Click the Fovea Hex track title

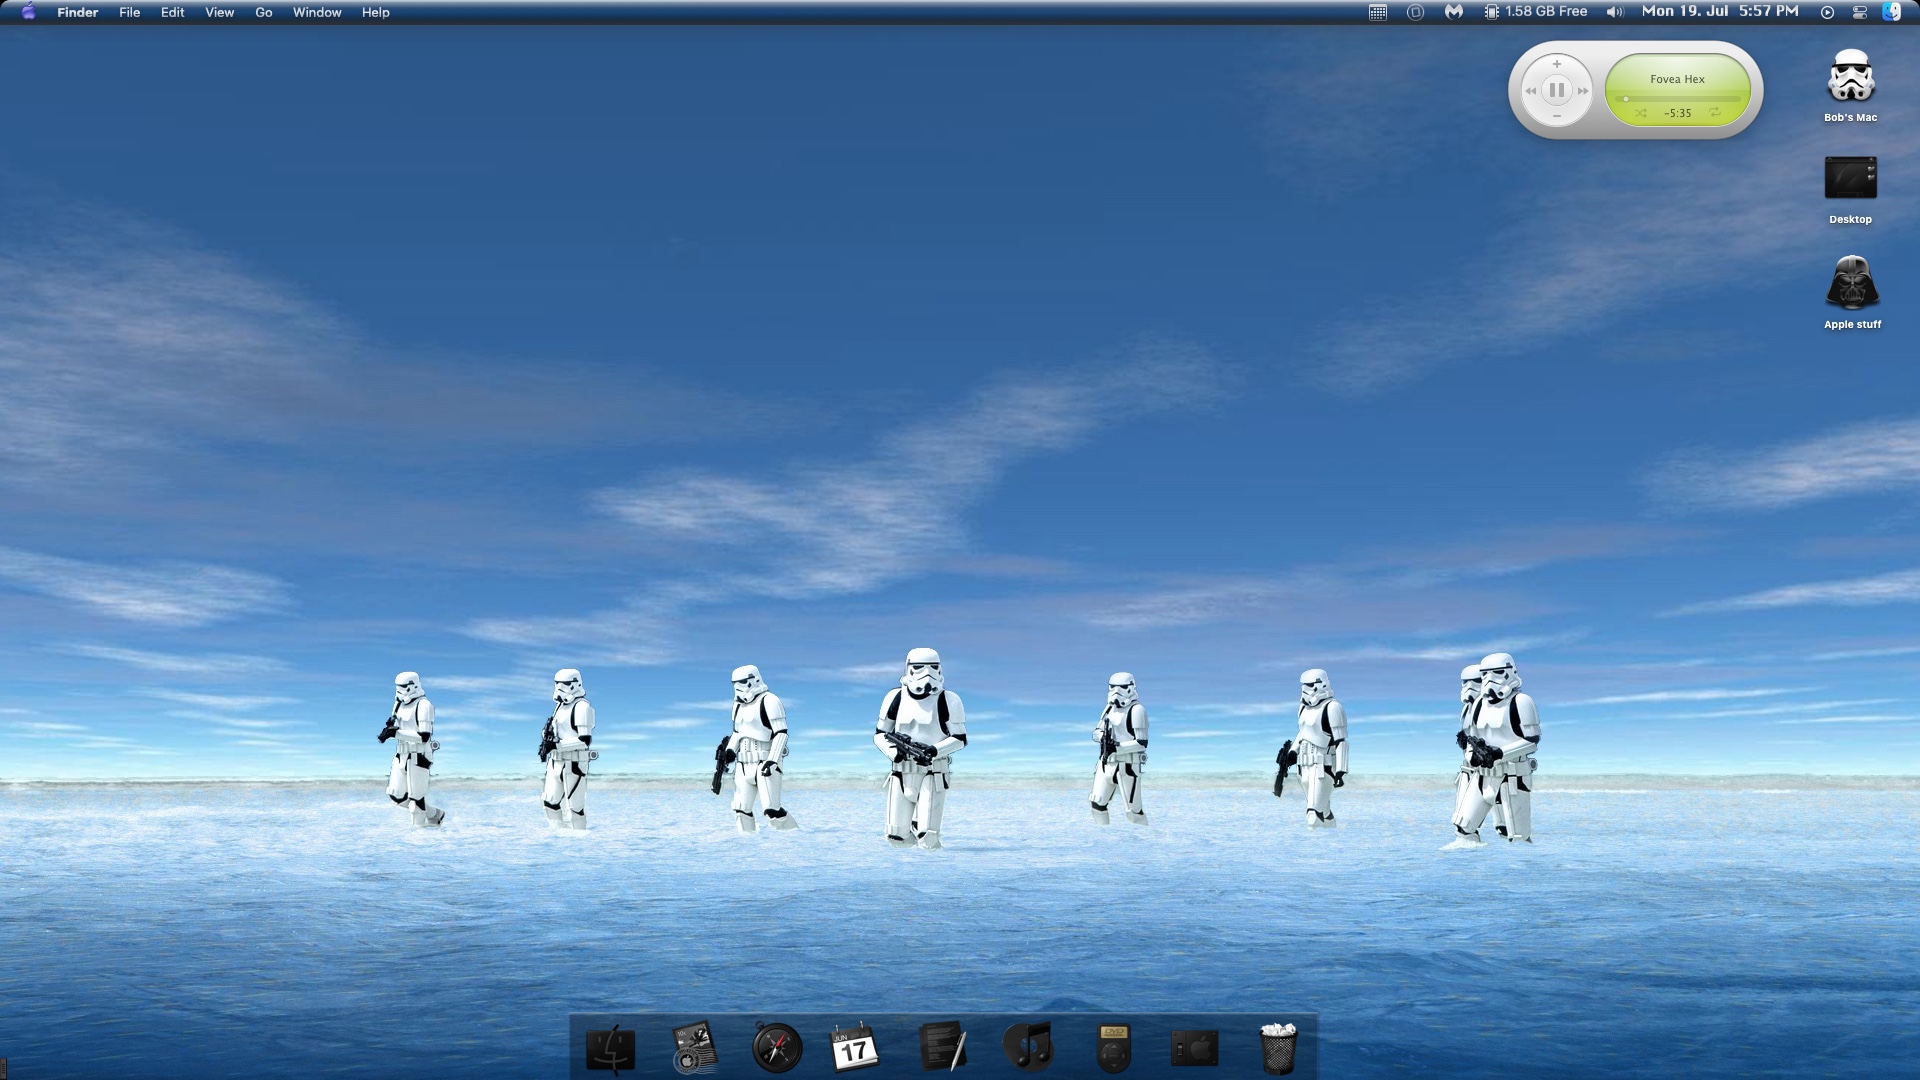click(1677, 79)
